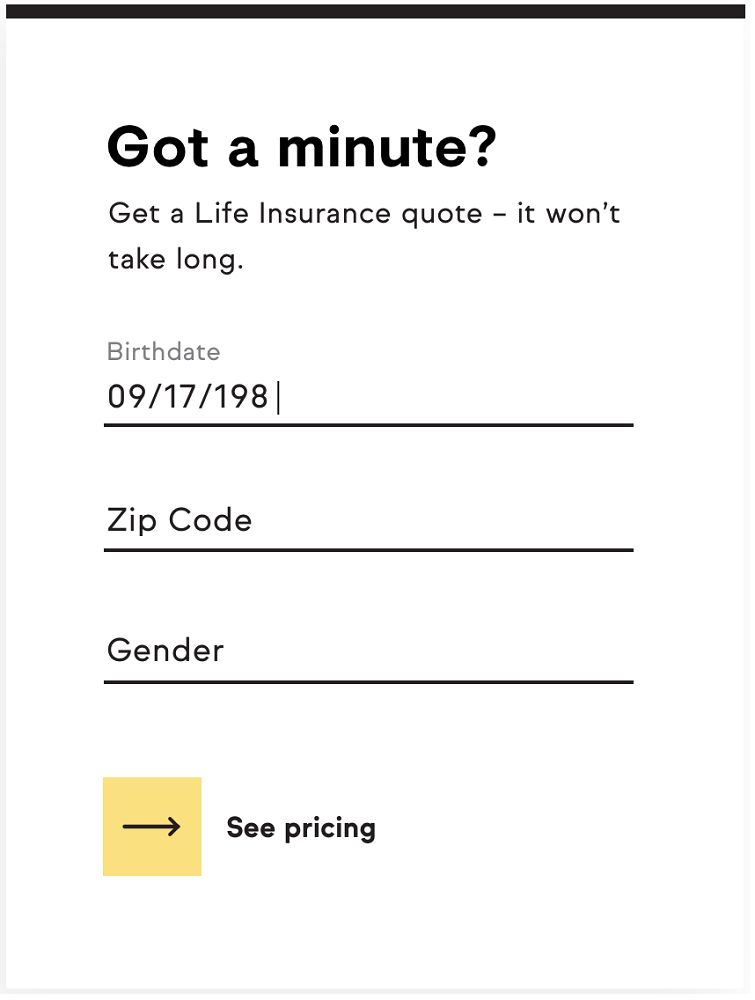Click the Zip Code placeholder text

click(179, 521)
